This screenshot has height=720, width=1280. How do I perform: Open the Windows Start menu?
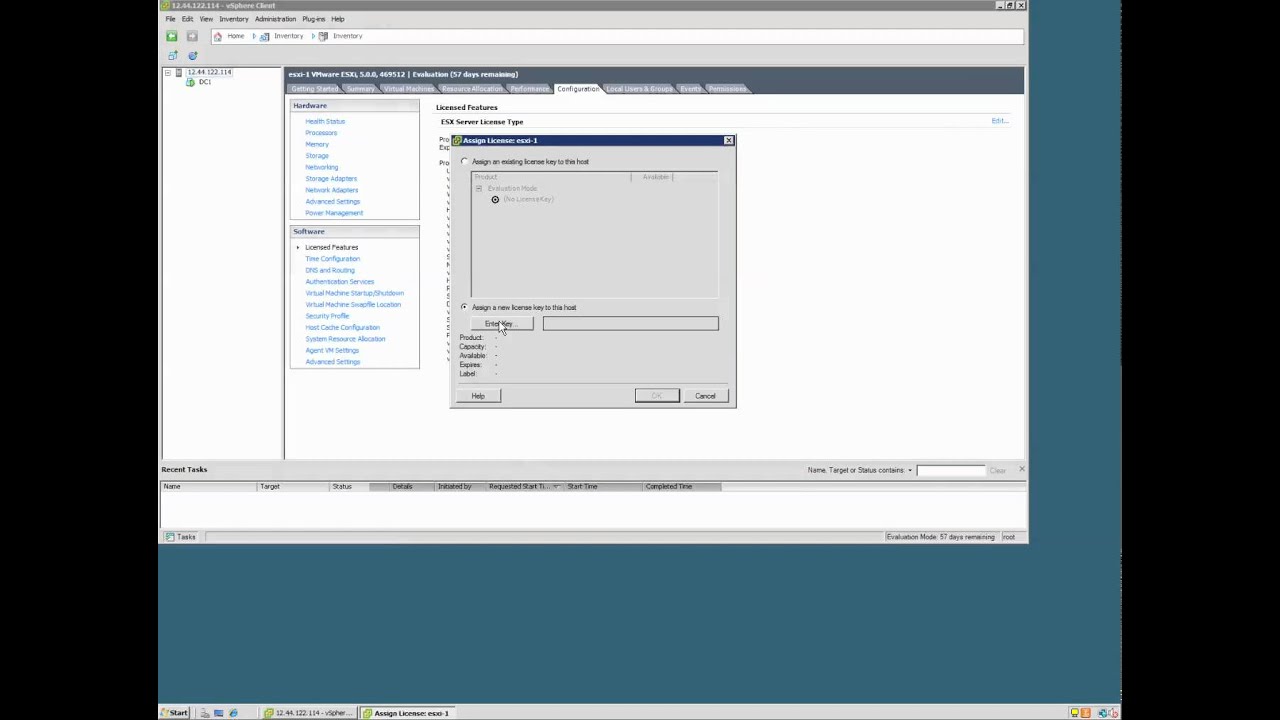tap(175, 713)
